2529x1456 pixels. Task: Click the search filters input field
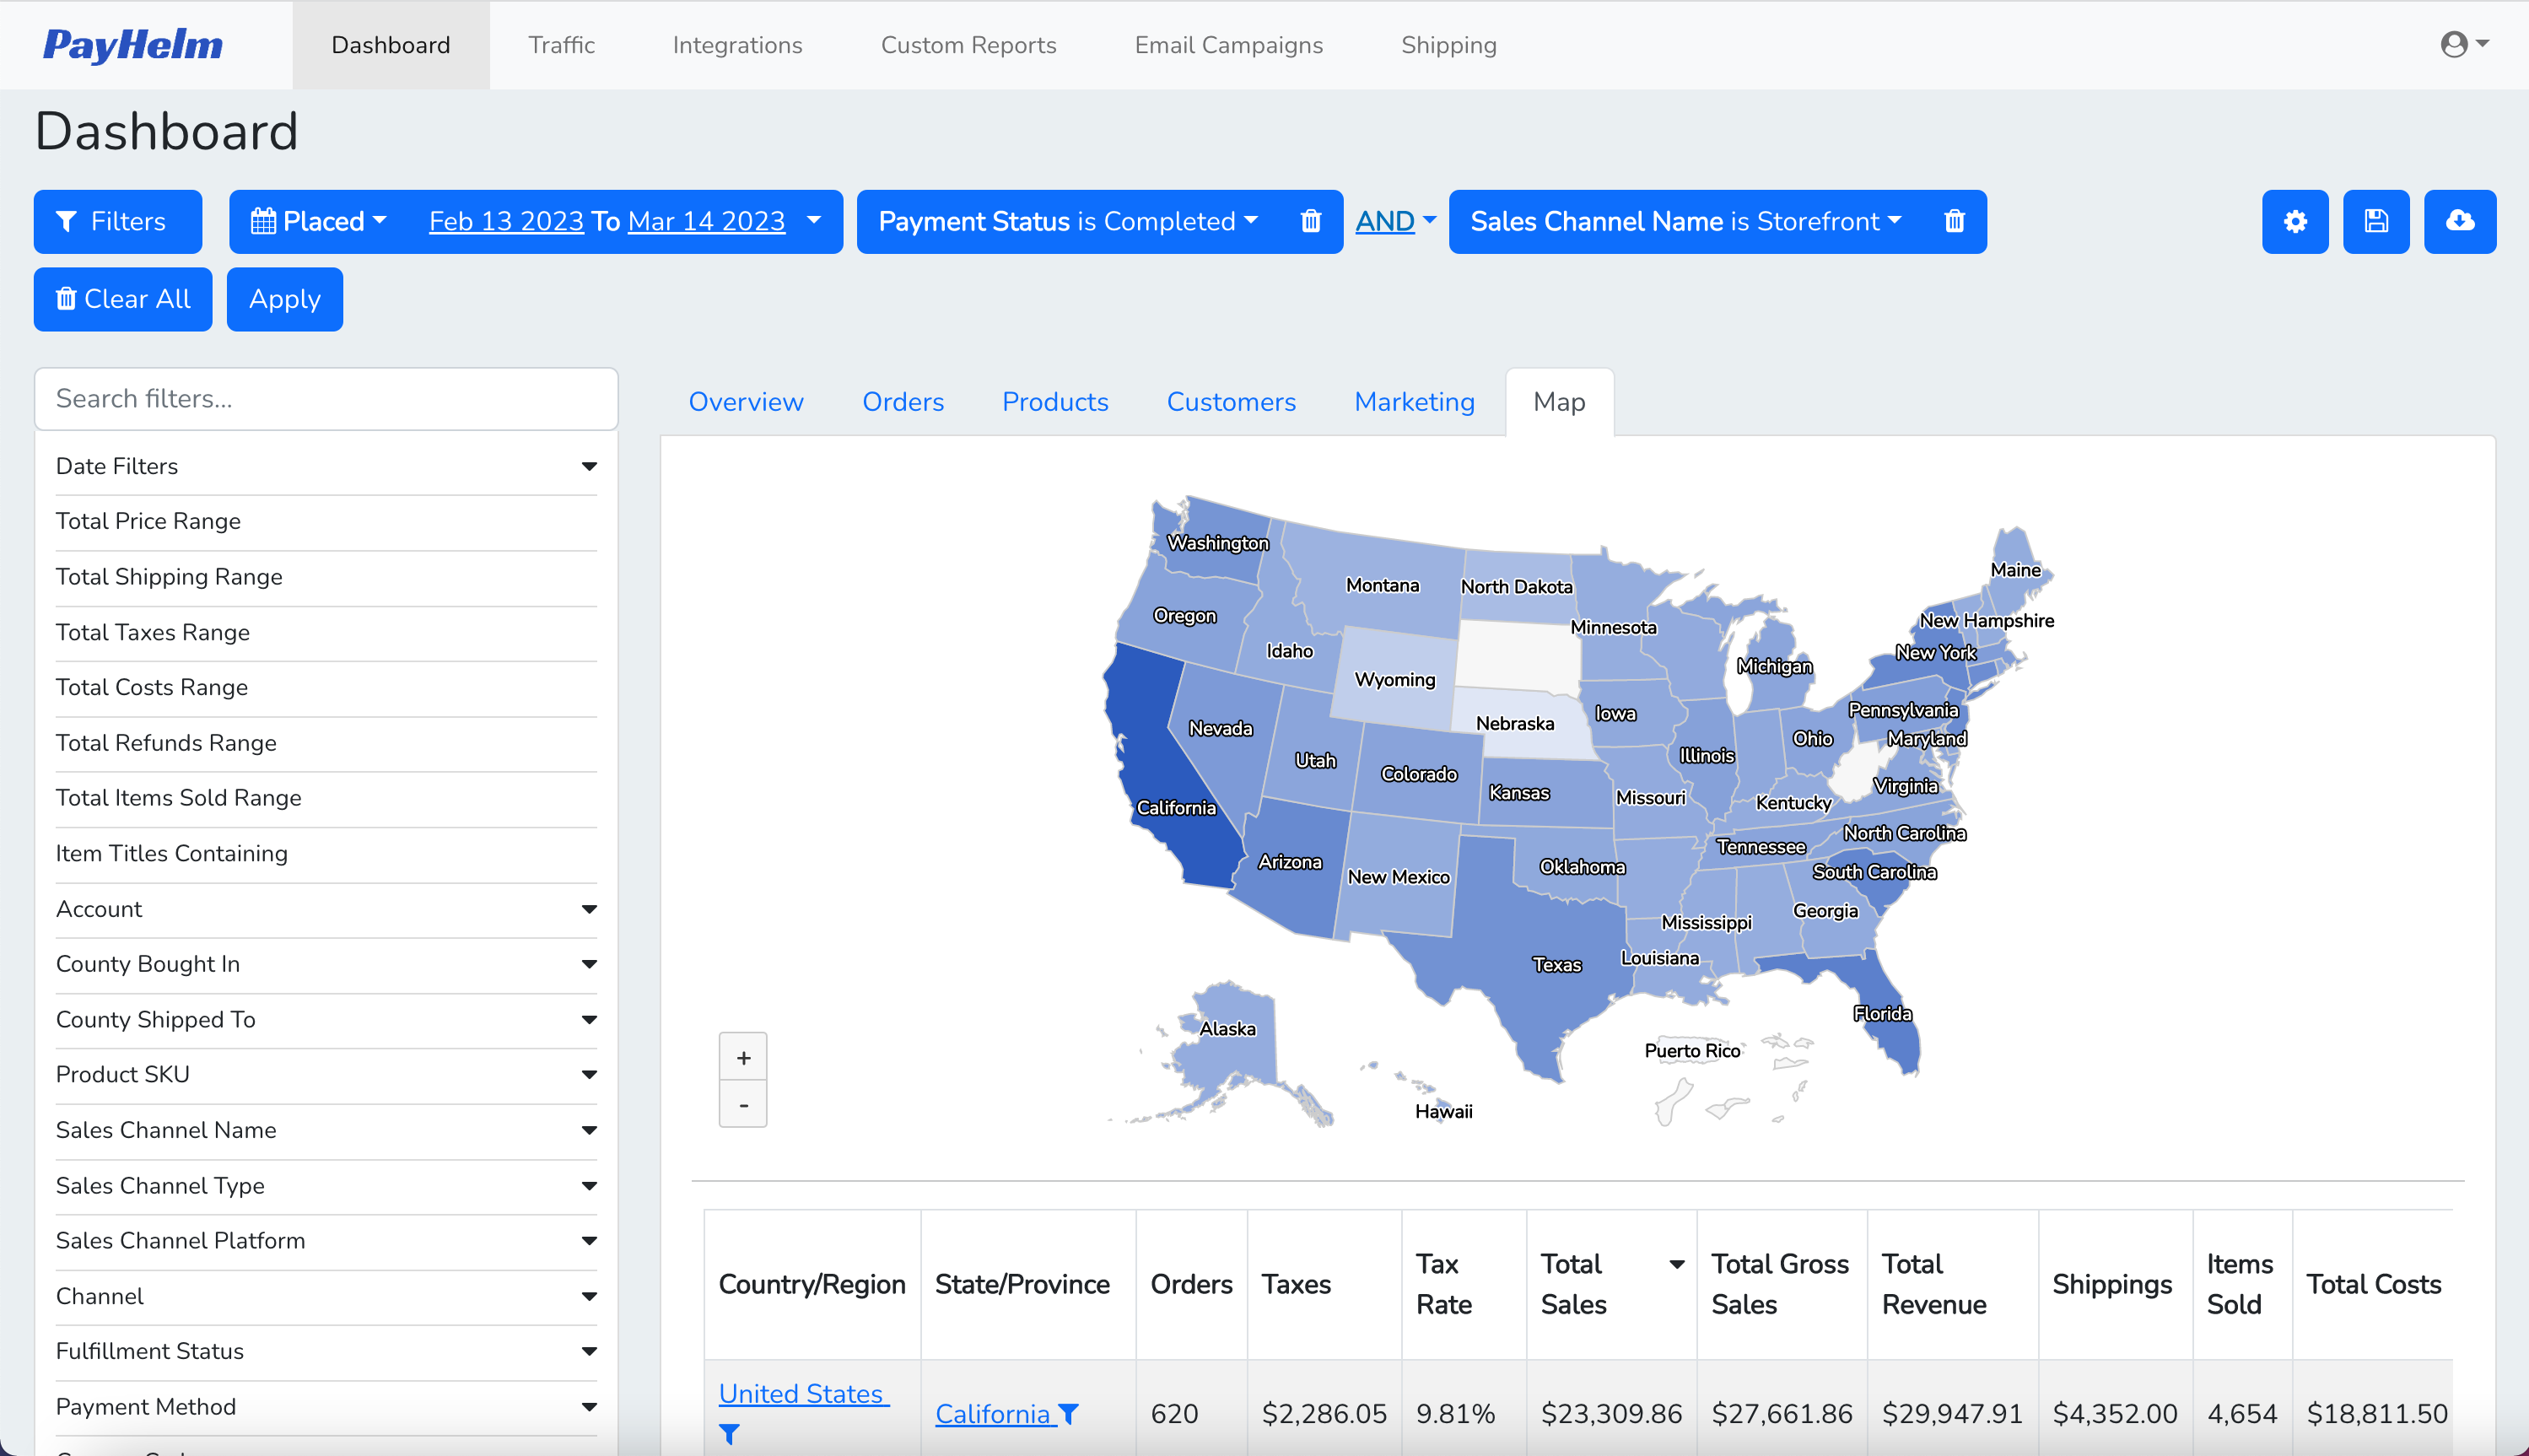point(326,398)
